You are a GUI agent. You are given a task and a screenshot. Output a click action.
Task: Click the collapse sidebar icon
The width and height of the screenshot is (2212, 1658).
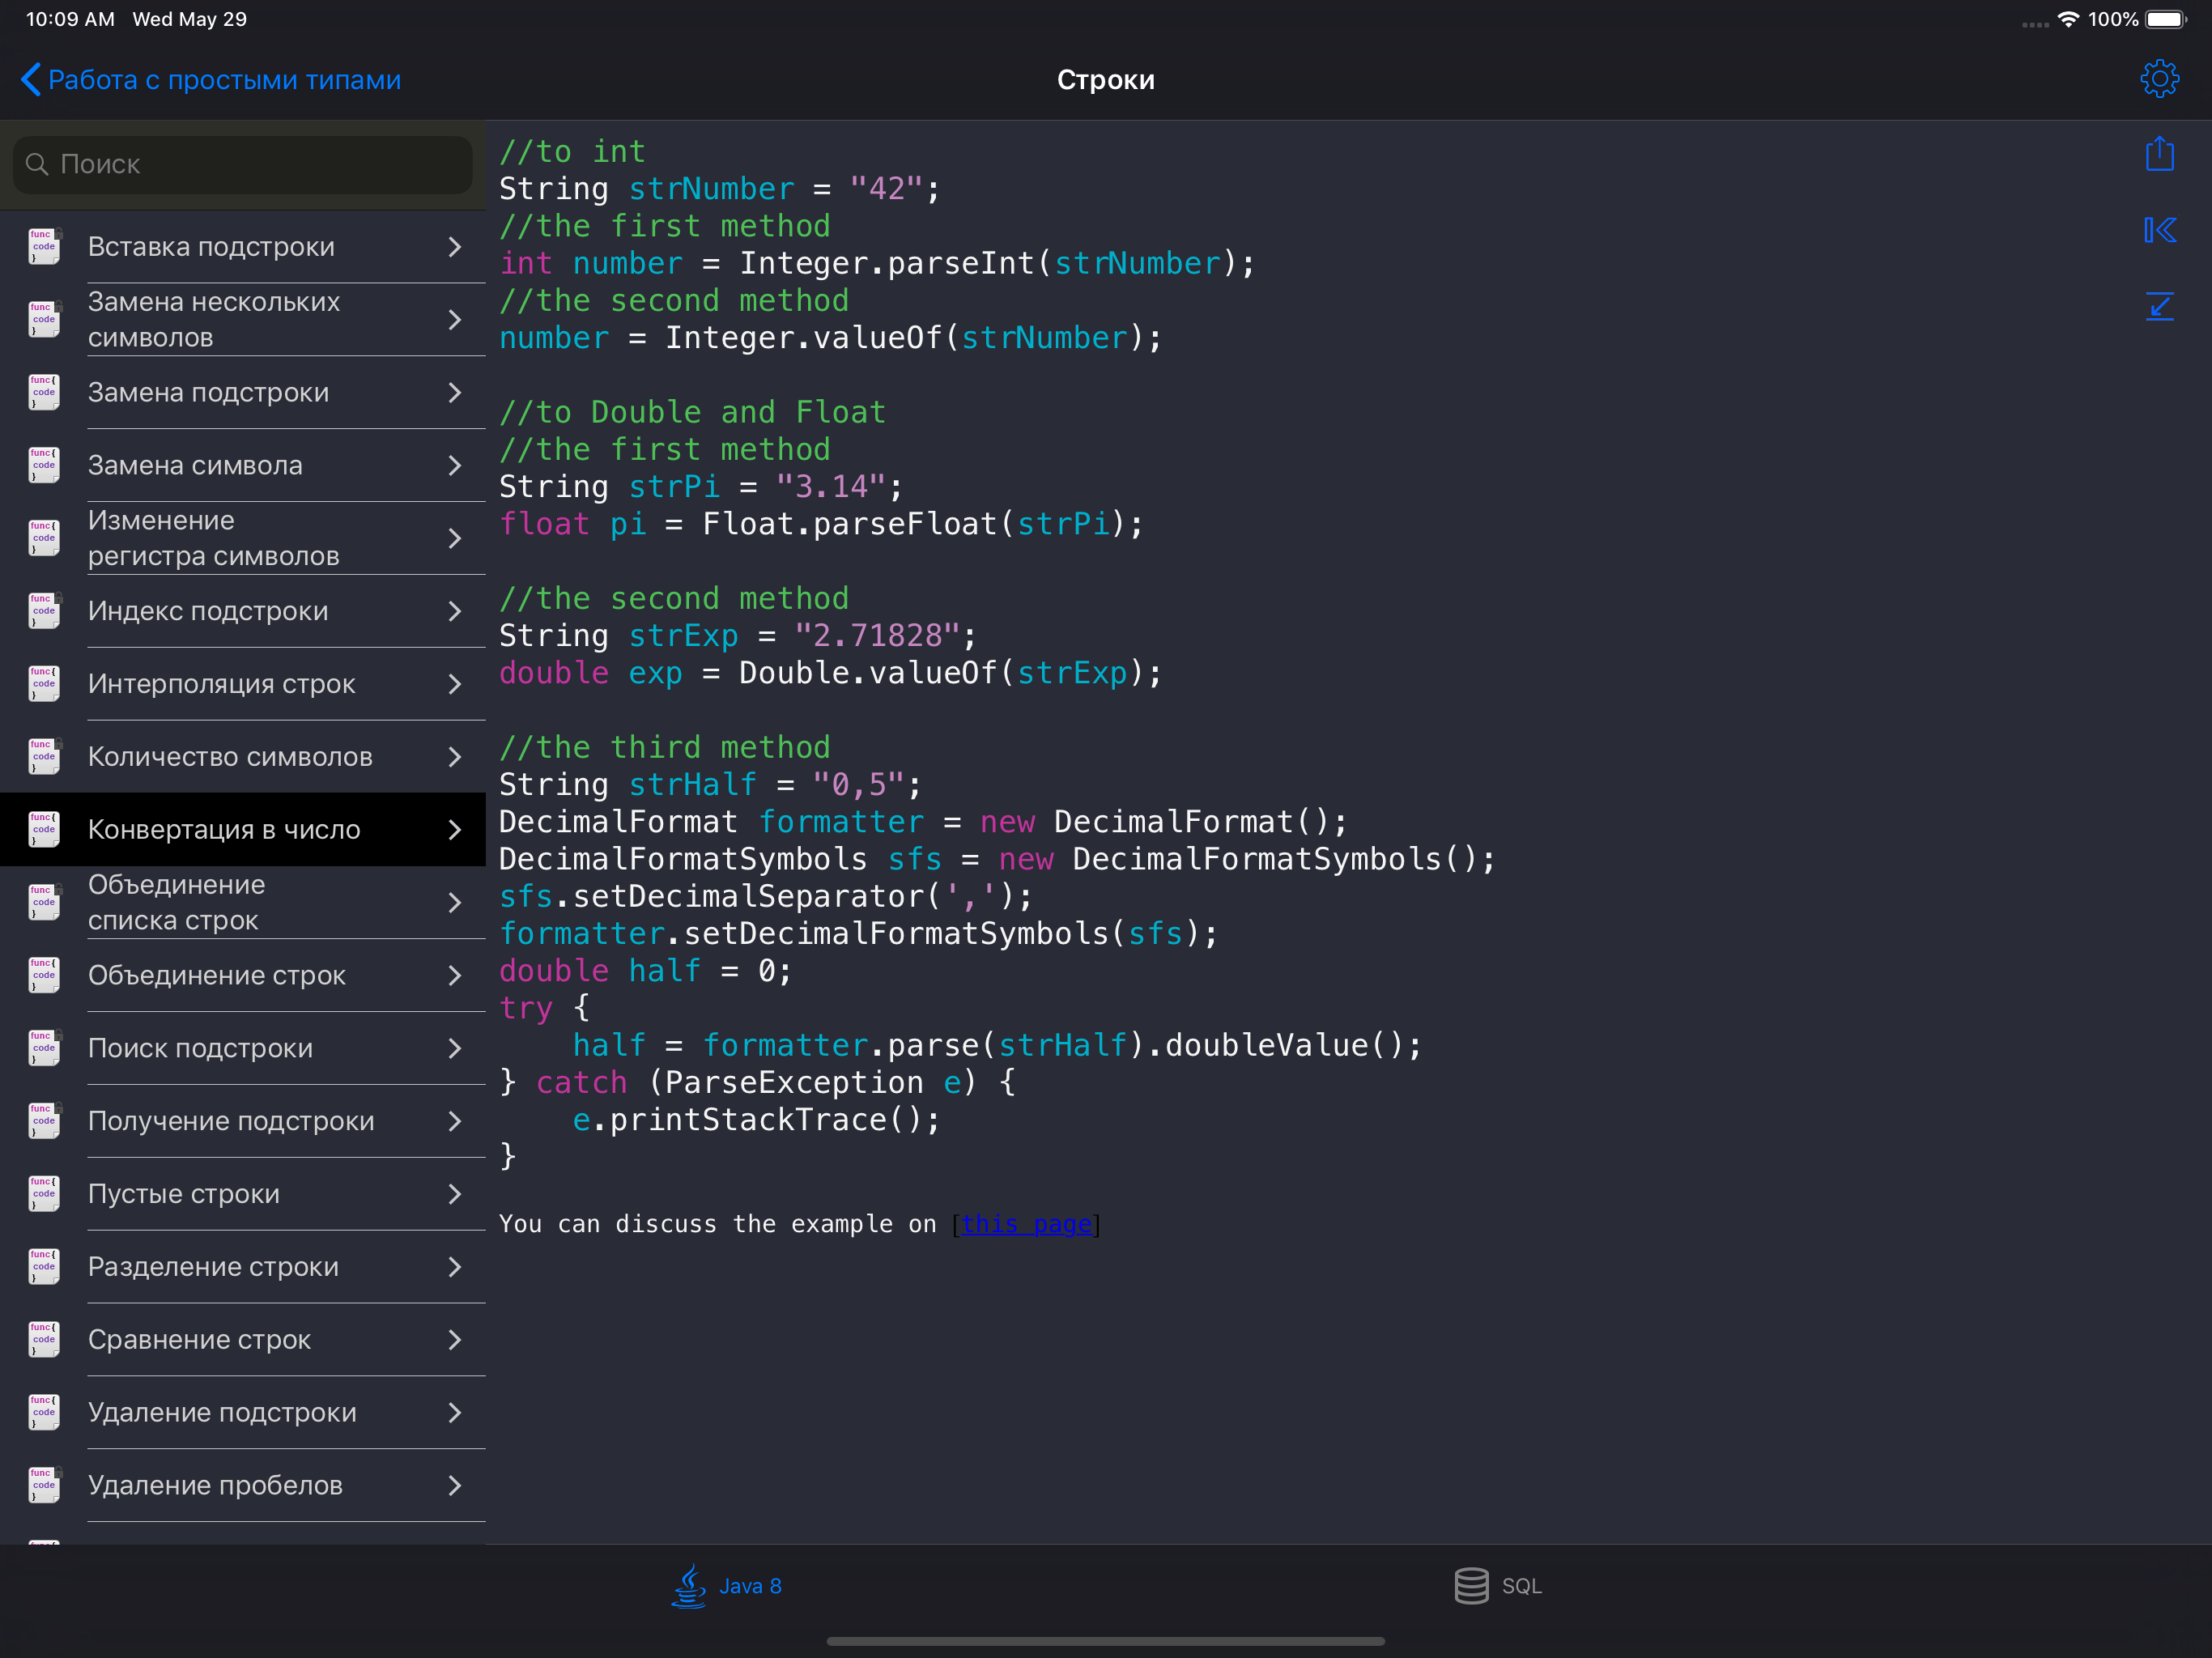2159,230
